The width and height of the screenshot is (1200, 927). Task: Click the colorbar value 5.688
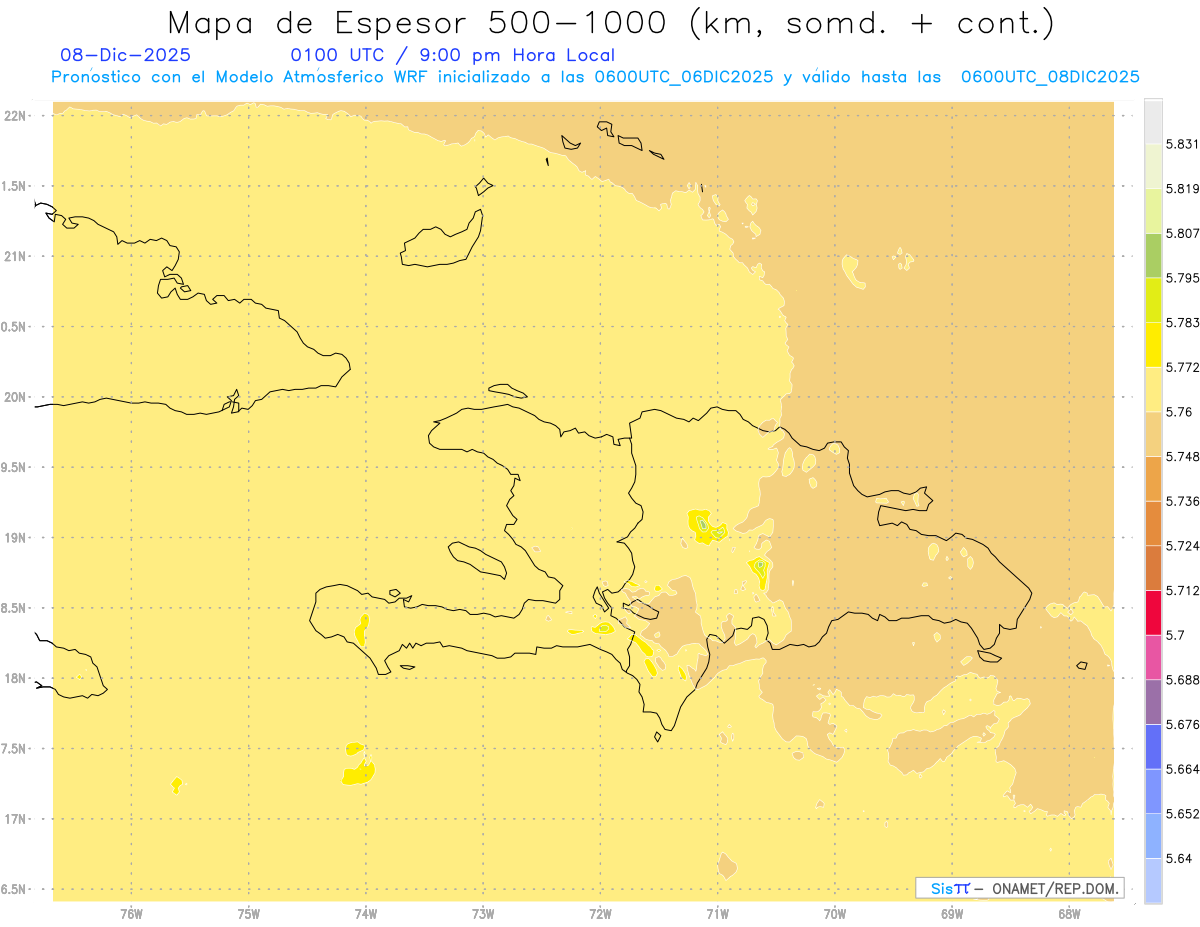coord(1182,679)
